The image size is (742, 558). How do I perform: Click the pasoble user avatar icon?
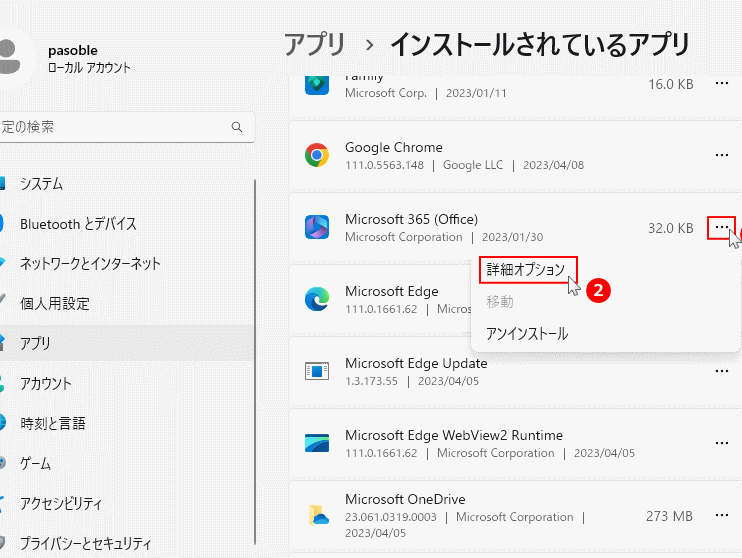(x=9, y=57)
